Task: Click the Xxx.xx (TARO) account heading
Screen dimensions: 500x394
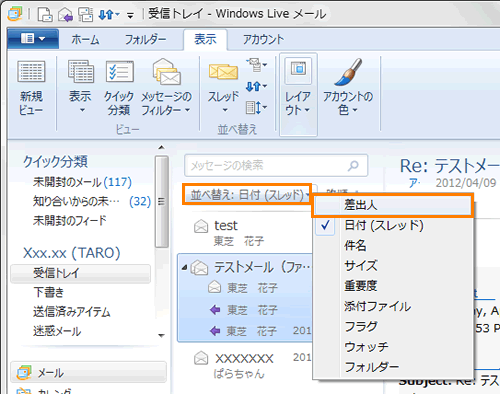Action: point(72,253)
